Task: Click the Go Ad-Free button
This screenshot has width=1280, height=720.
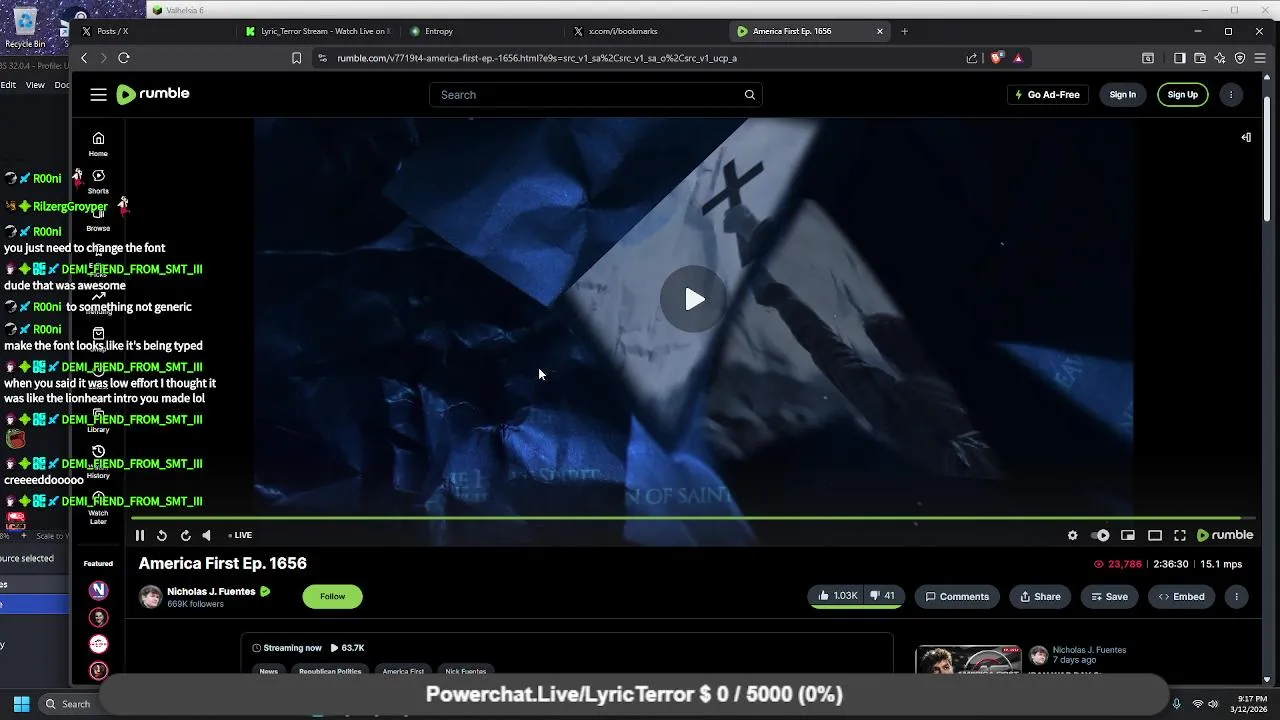Action: click(x=1047, y=94)
